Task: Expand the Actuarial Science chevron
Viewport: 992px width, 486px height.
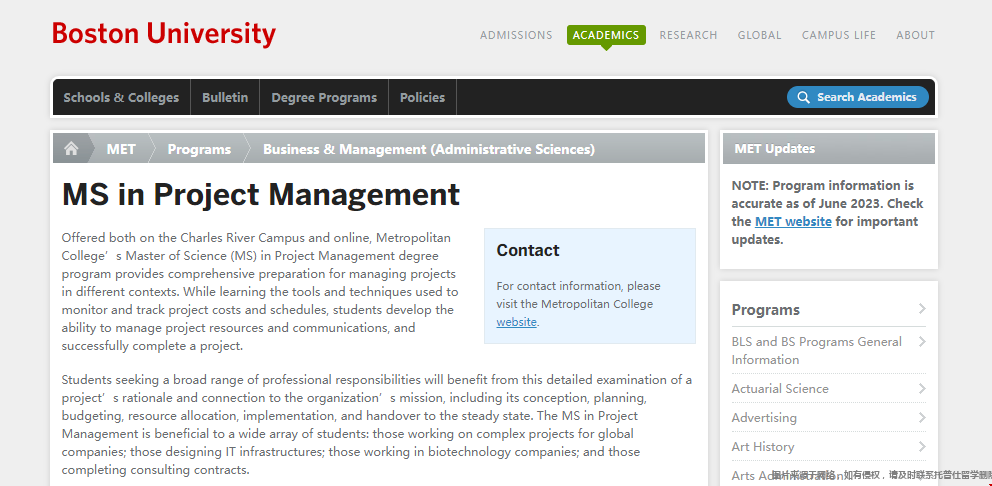Action: click(x=922, y=389)
